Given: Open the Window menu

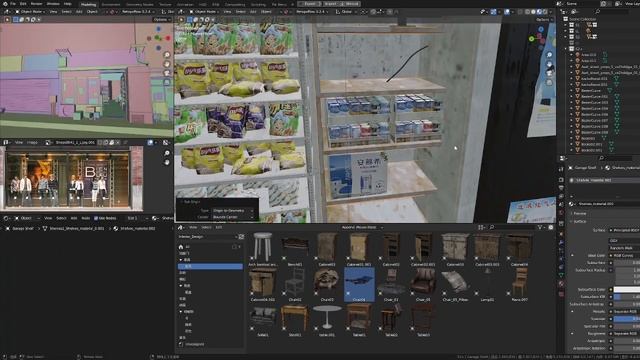Looking at the screenshot, I should click(x=53, y=4).
